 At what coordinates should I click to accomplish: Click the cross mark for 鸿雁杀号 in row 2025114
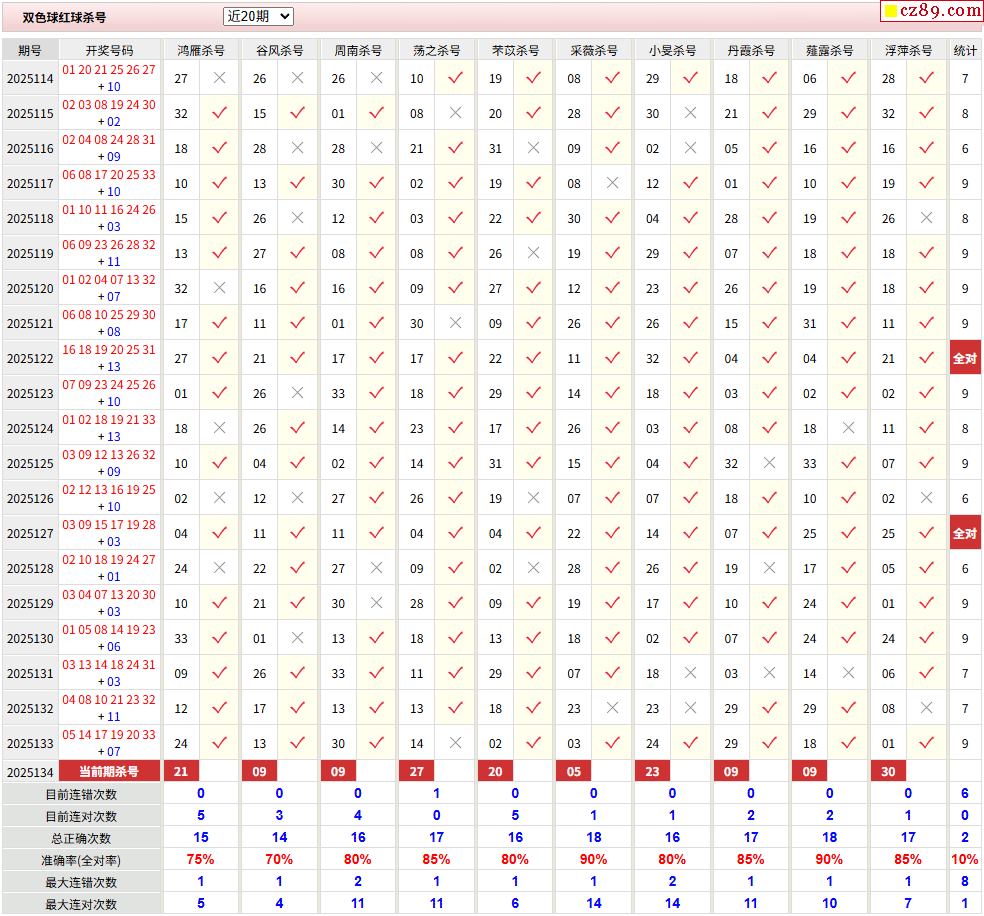[220, 78]
